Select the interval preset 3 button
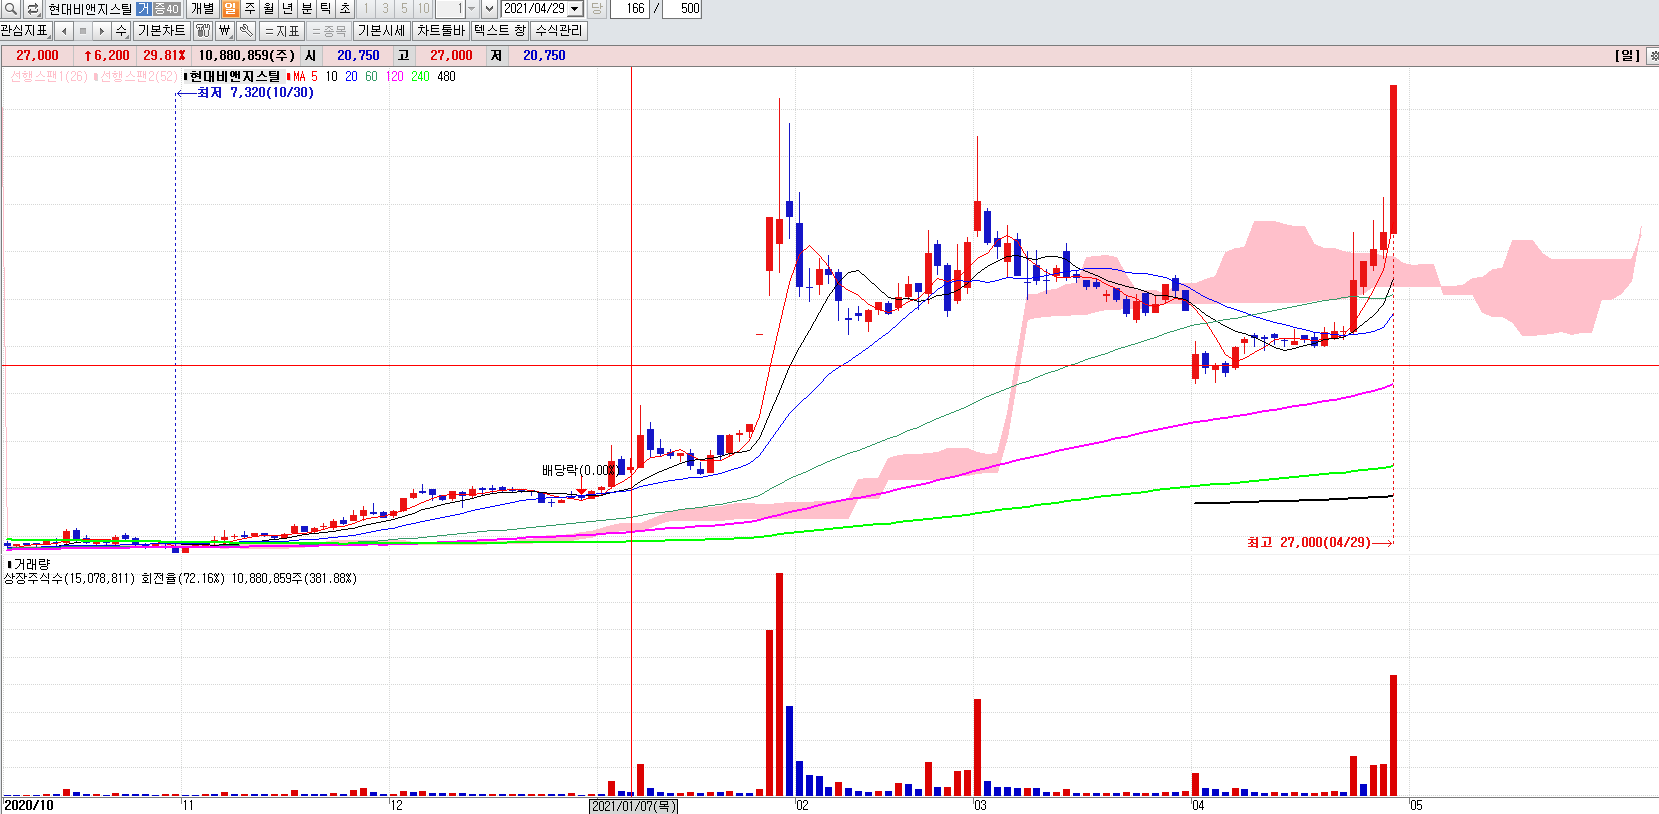Viewport: 1659px width, 814px height. pos(386,9)
